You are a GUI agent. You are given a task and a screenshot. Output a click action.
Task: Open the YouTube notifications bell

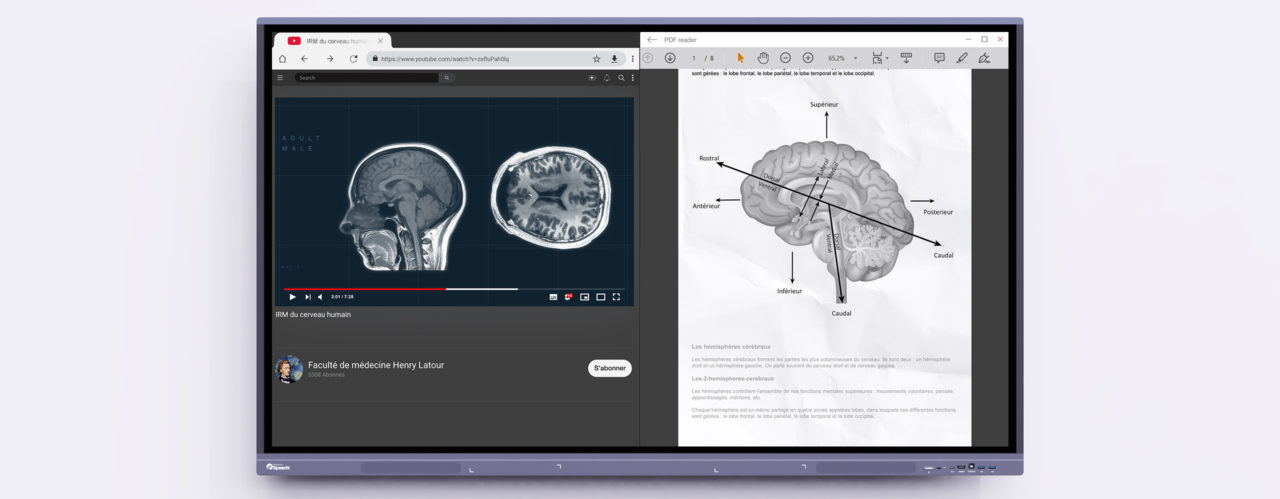point(606,78)
